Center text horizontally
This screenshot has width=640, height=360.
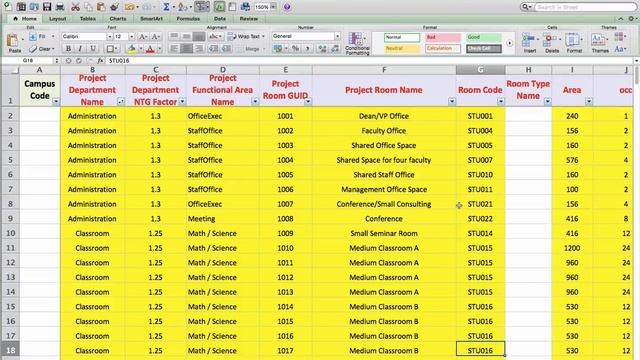[x=187, y=49]
